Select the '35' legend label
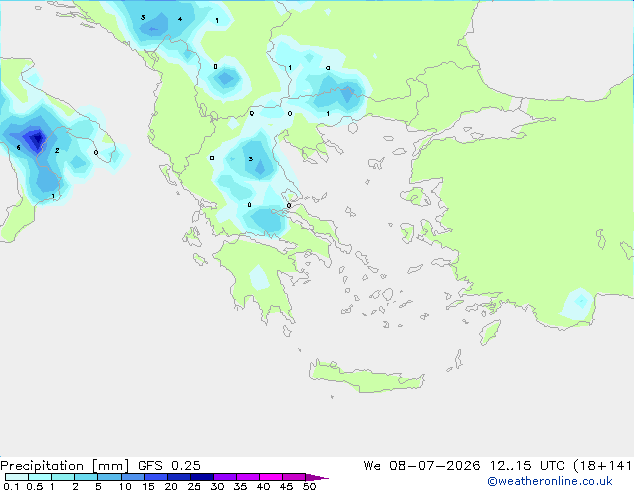634x490 pixels. pos(240,486)
